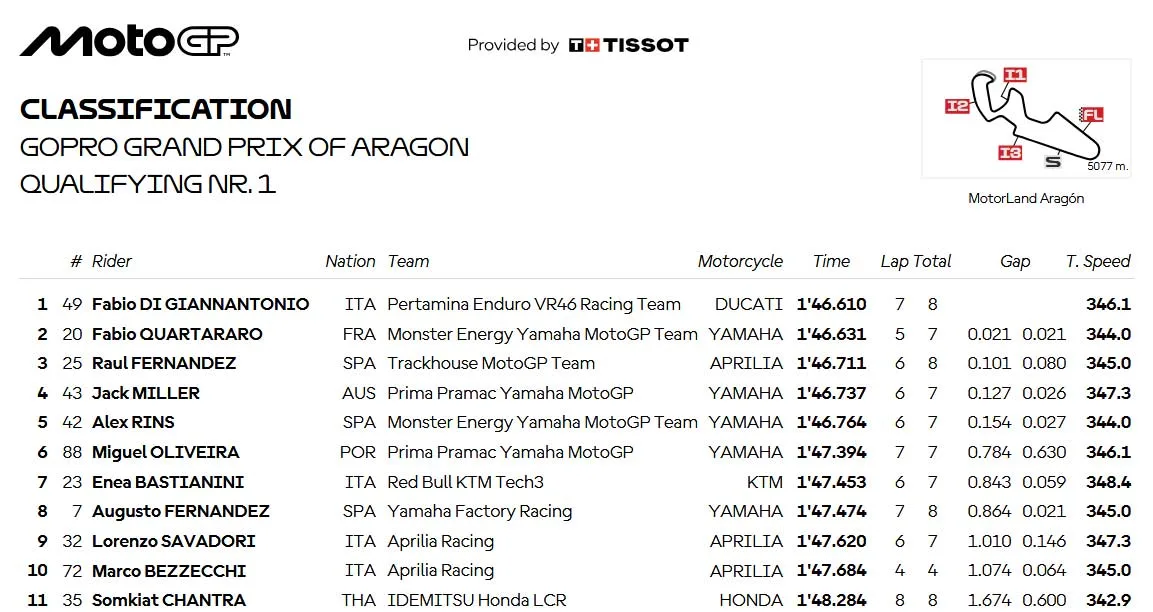Click the MotoGP logo
This screenshot has width=1153, height=612.
pos(129,41)
